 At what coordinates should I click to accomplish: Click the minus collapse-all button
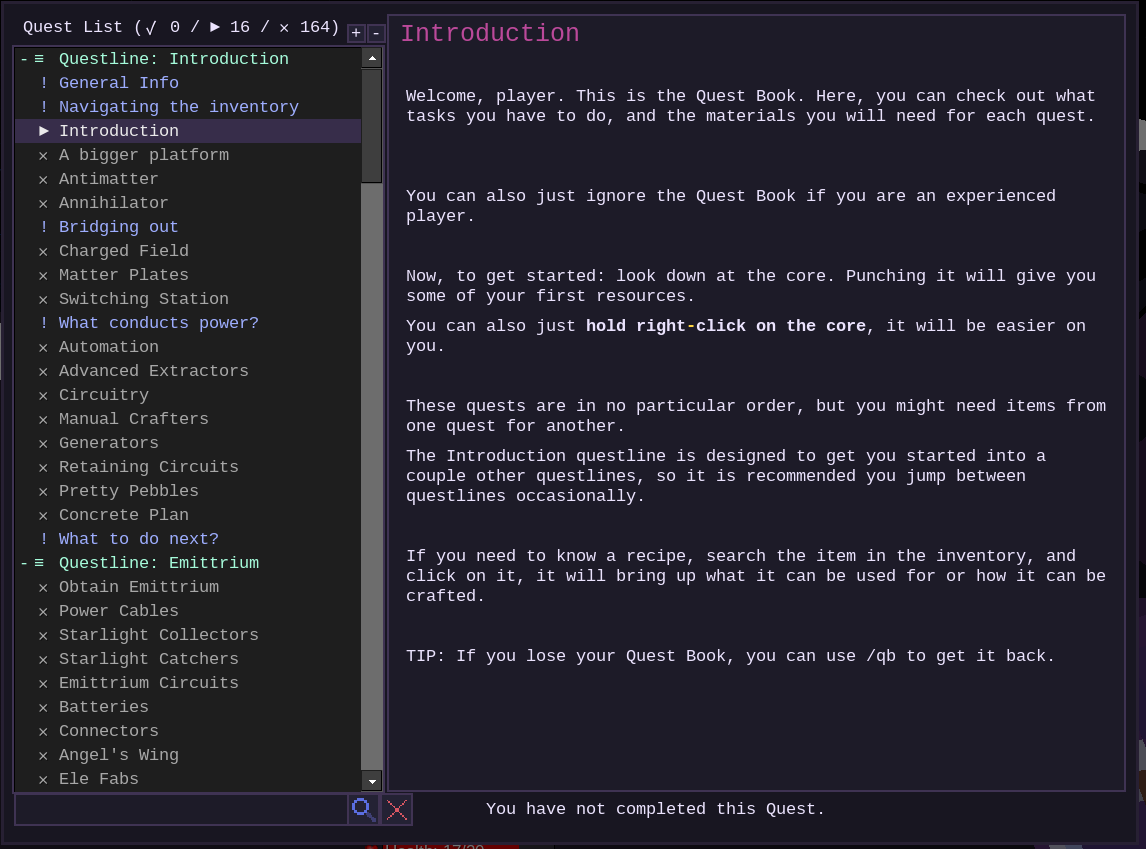[376, 33]
